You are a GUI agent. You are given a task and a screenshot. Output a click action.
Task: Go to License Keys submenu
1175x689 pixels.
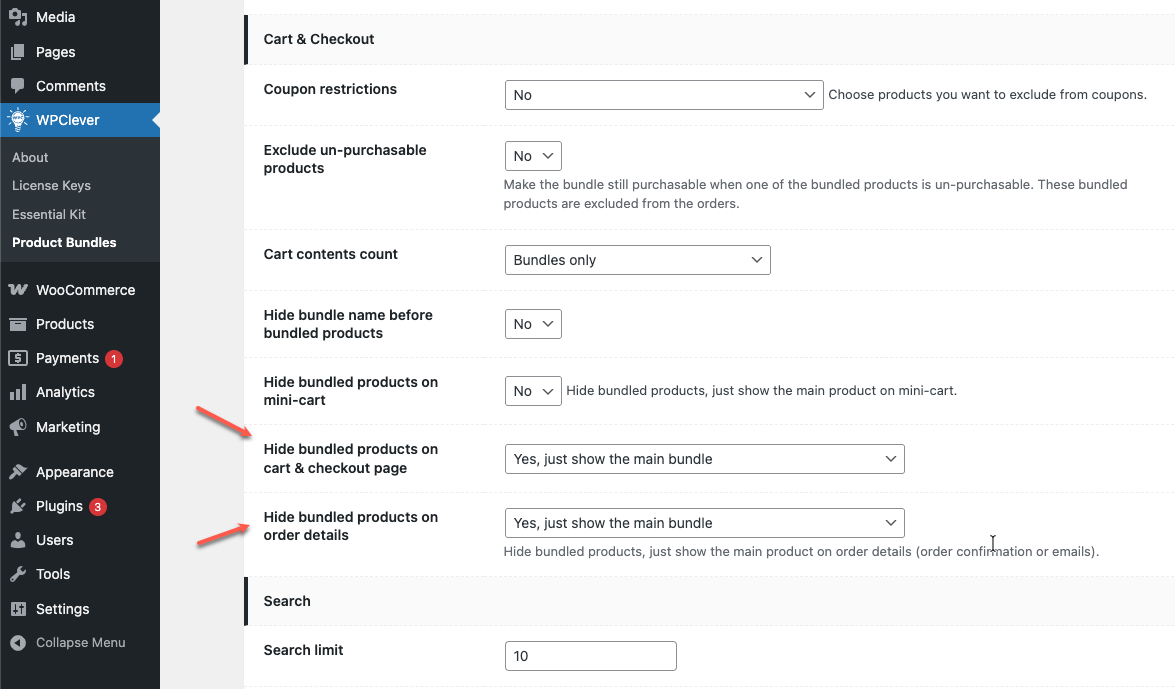point(51,185)
